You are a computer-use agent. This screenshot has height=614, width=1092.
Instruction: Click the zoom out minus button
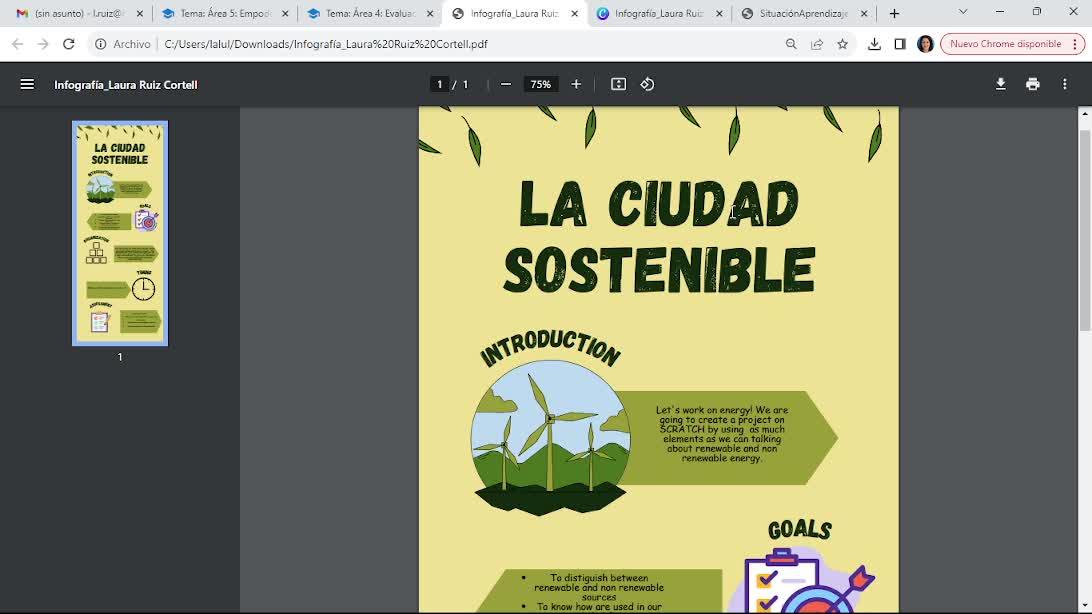point(506,84)
